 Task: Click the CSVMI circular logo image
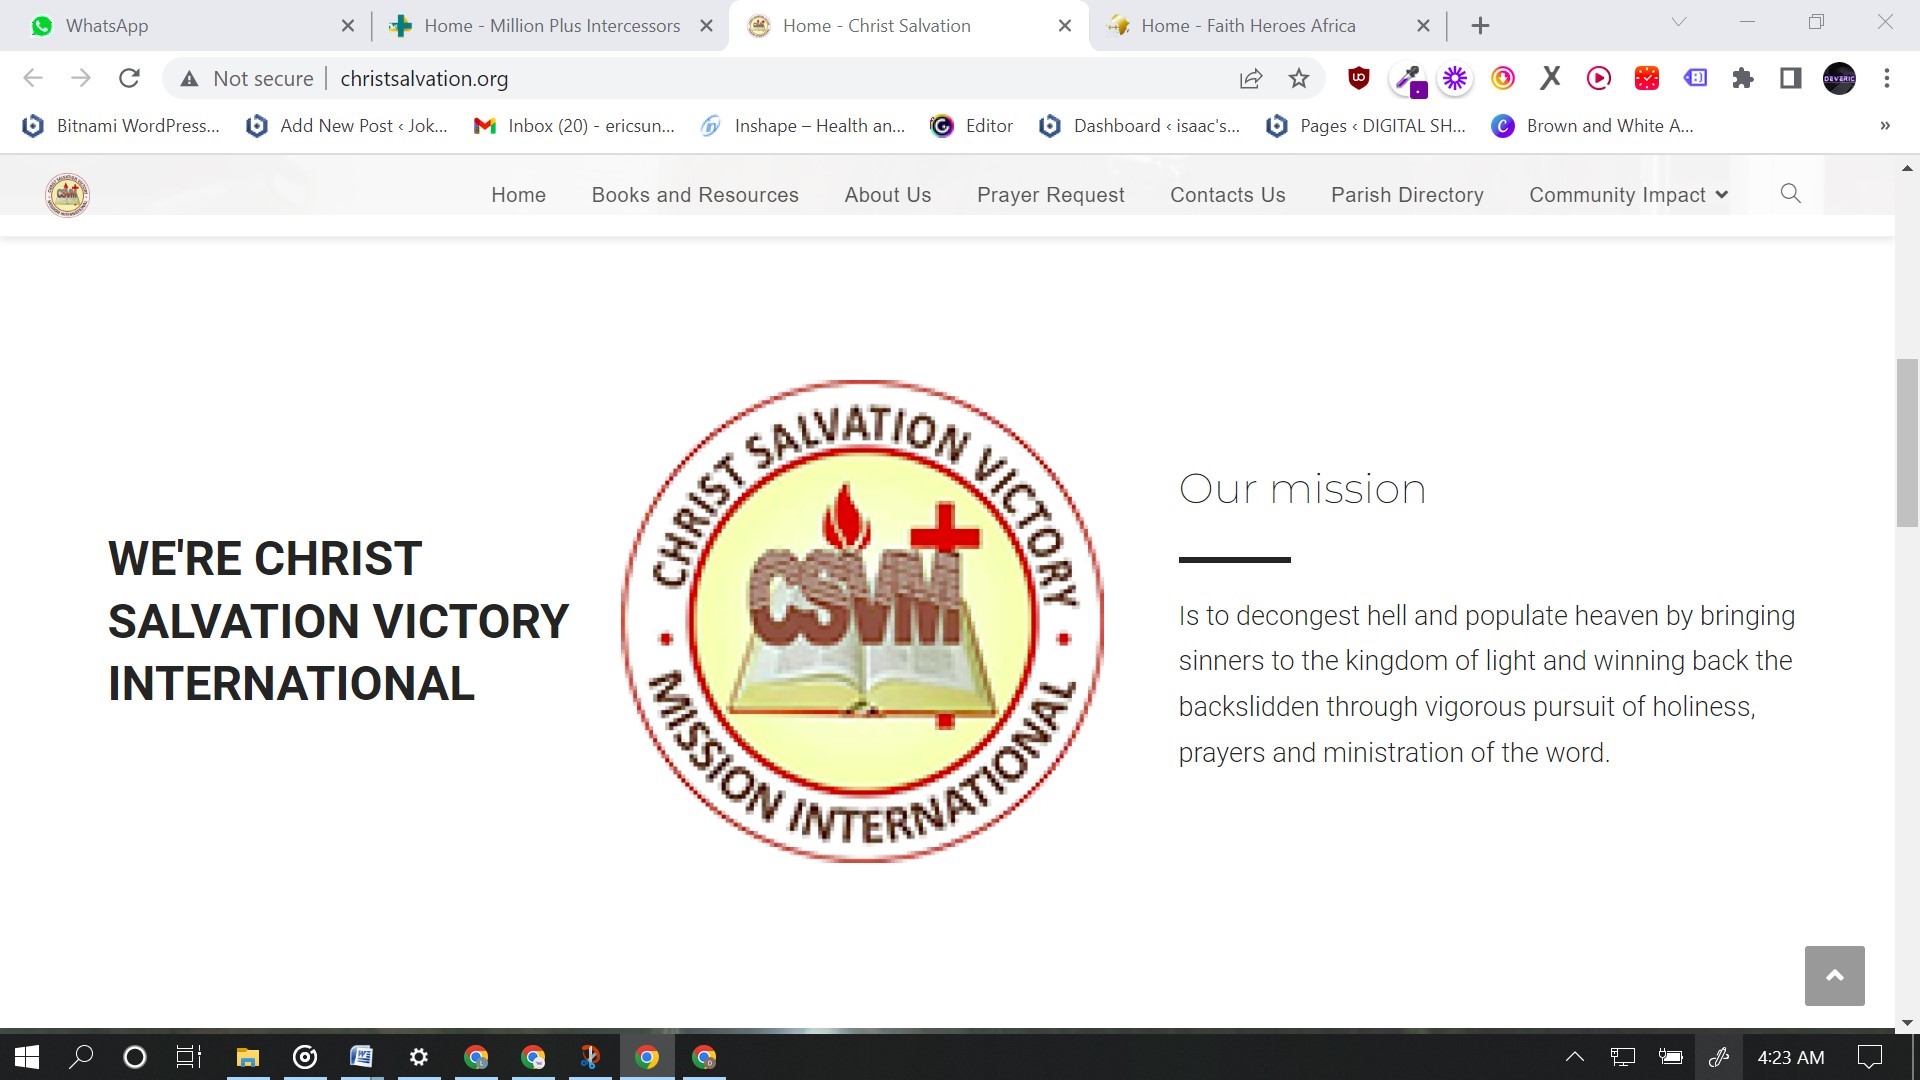pyautogui.click(x=862, y=621)
